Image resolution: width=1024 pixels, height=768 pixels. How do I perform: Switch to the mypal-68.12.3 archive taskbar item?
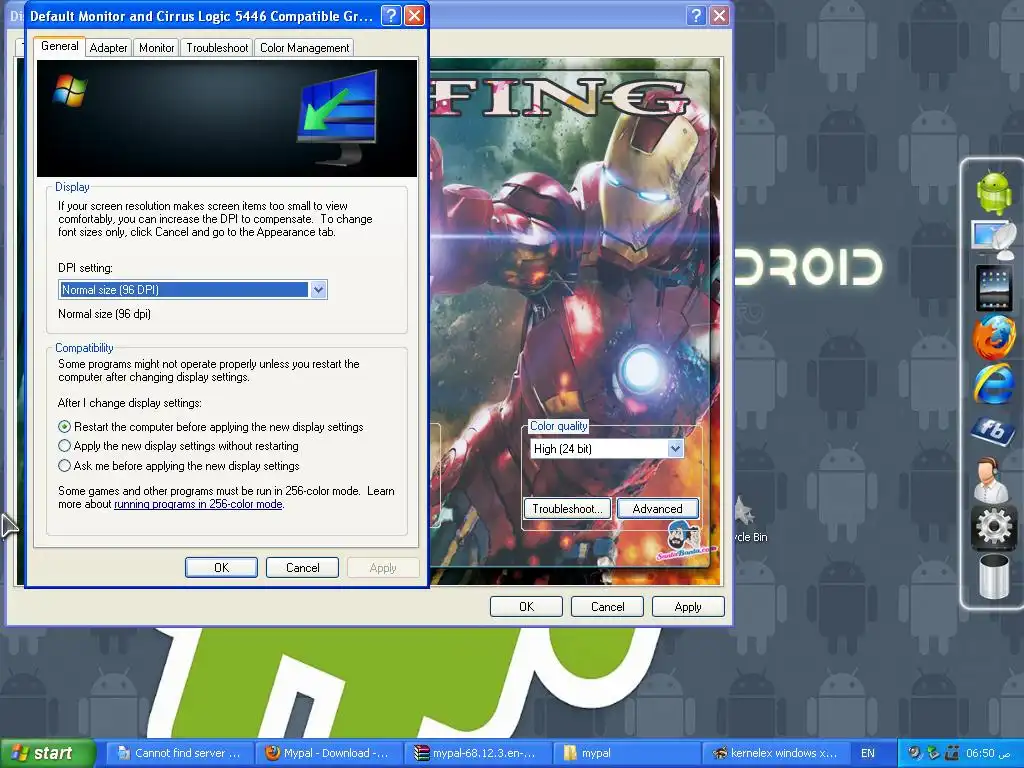[477, 753]
